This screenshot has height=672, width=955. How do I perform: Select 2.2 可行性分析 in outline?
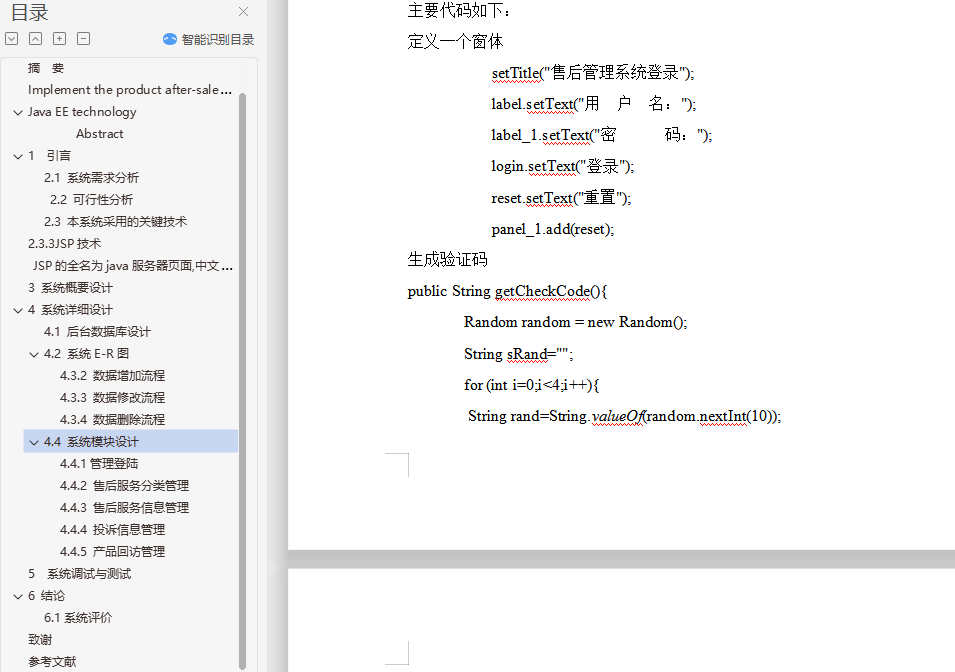91,200
